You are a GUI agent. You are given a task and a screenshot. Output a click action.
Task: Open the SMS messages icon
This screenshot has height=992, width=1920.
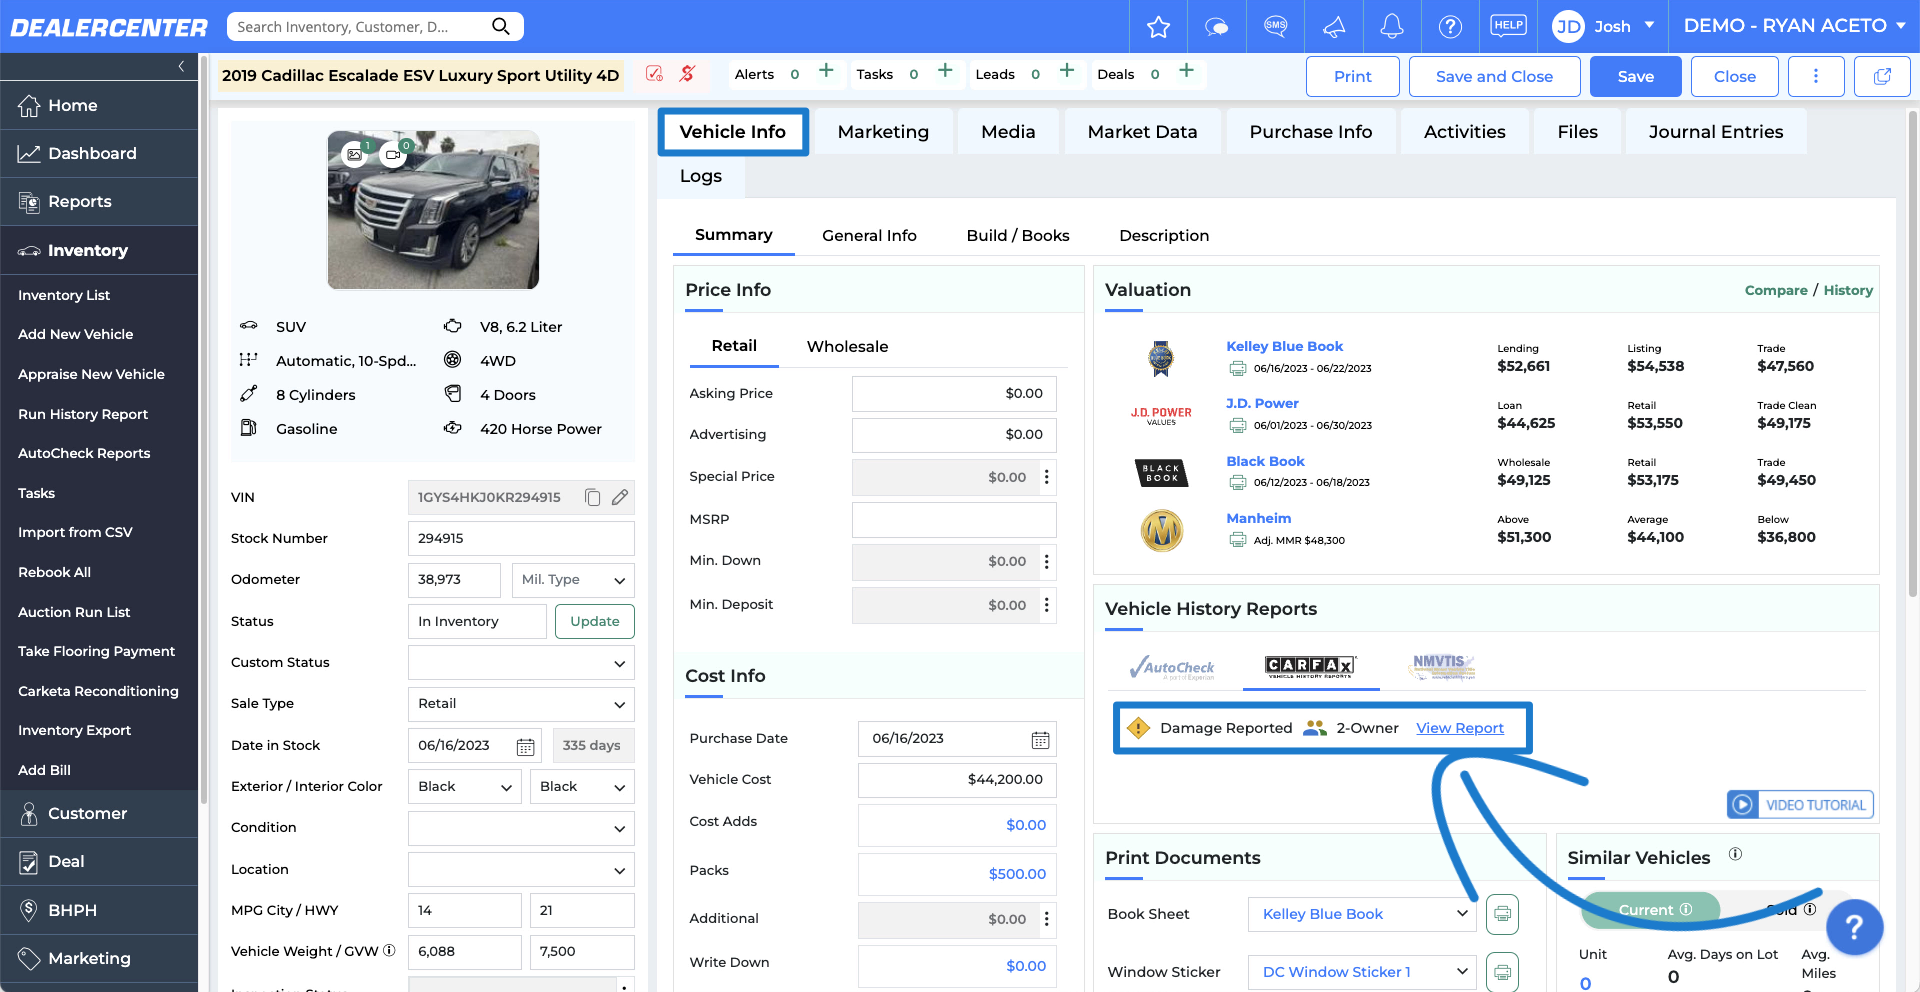tap(1276, 26)
